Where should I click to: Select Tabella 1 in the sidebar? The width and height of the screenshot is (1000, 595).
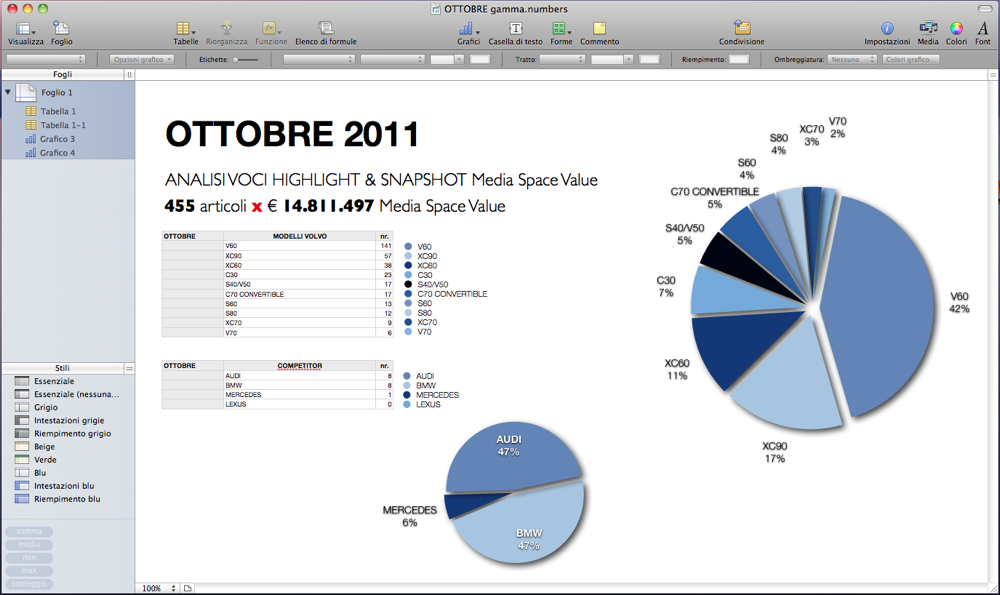coord(58,111)
